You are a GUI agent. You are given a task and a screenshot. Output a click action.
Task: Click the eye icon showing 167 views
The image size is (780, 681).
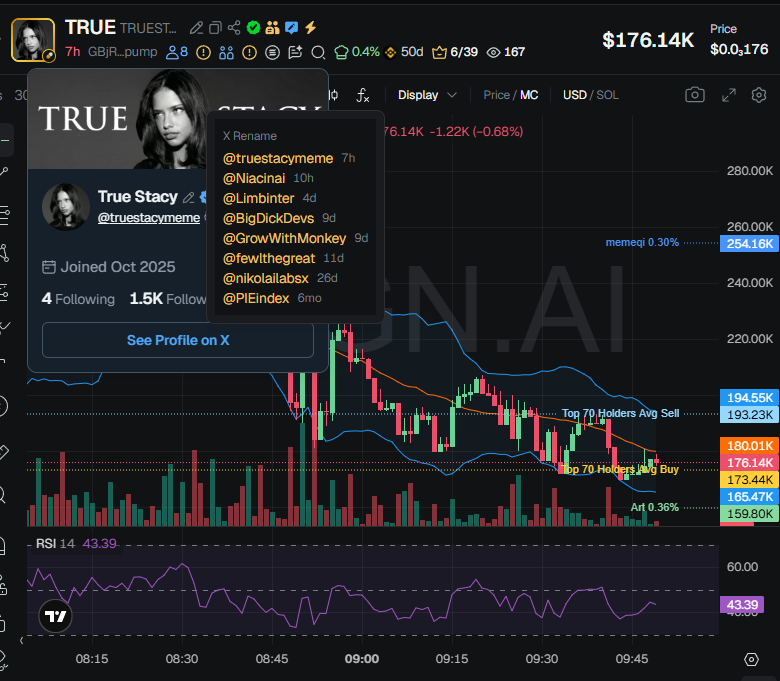click(505, 52)
